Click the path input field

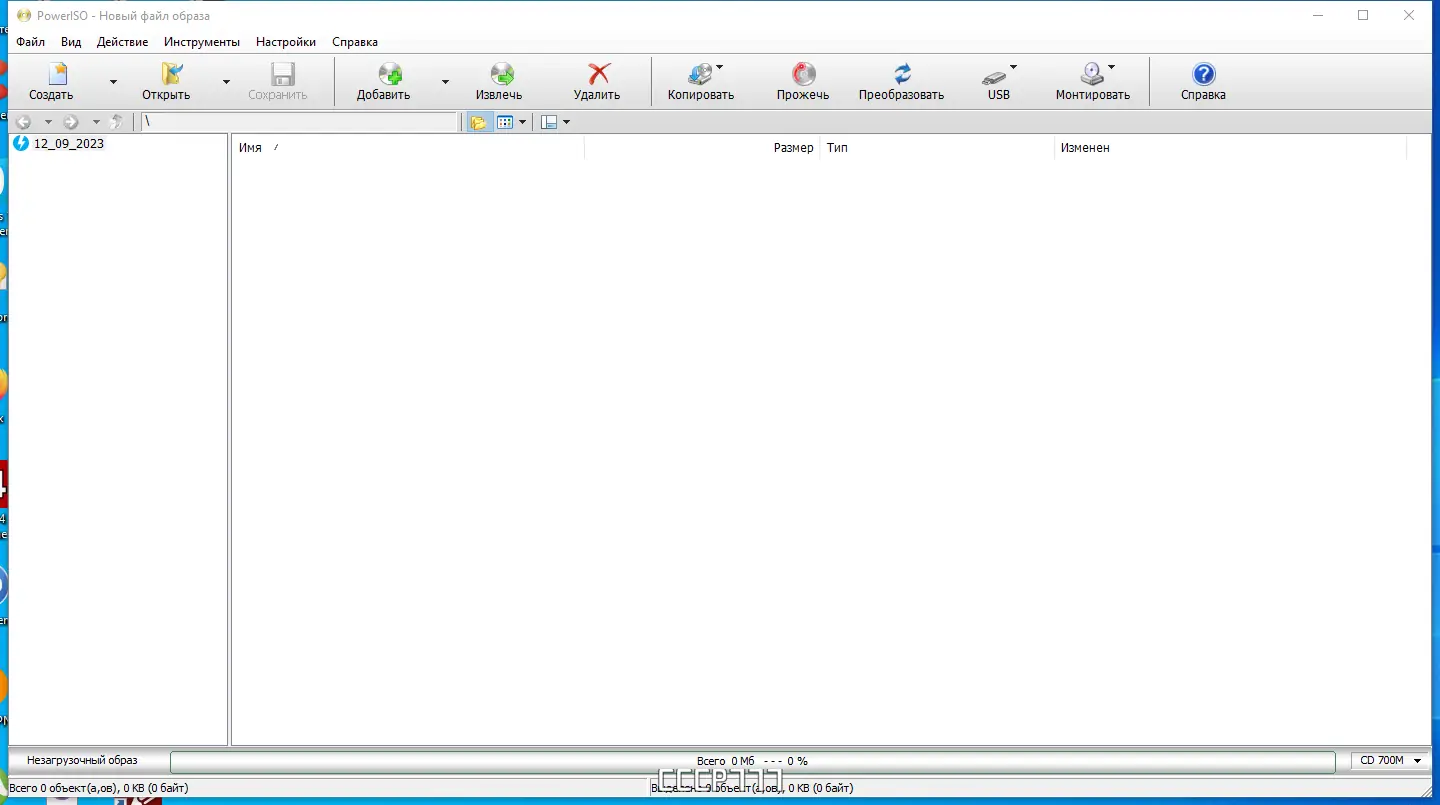pyautogui.click(x=299, y=122)
